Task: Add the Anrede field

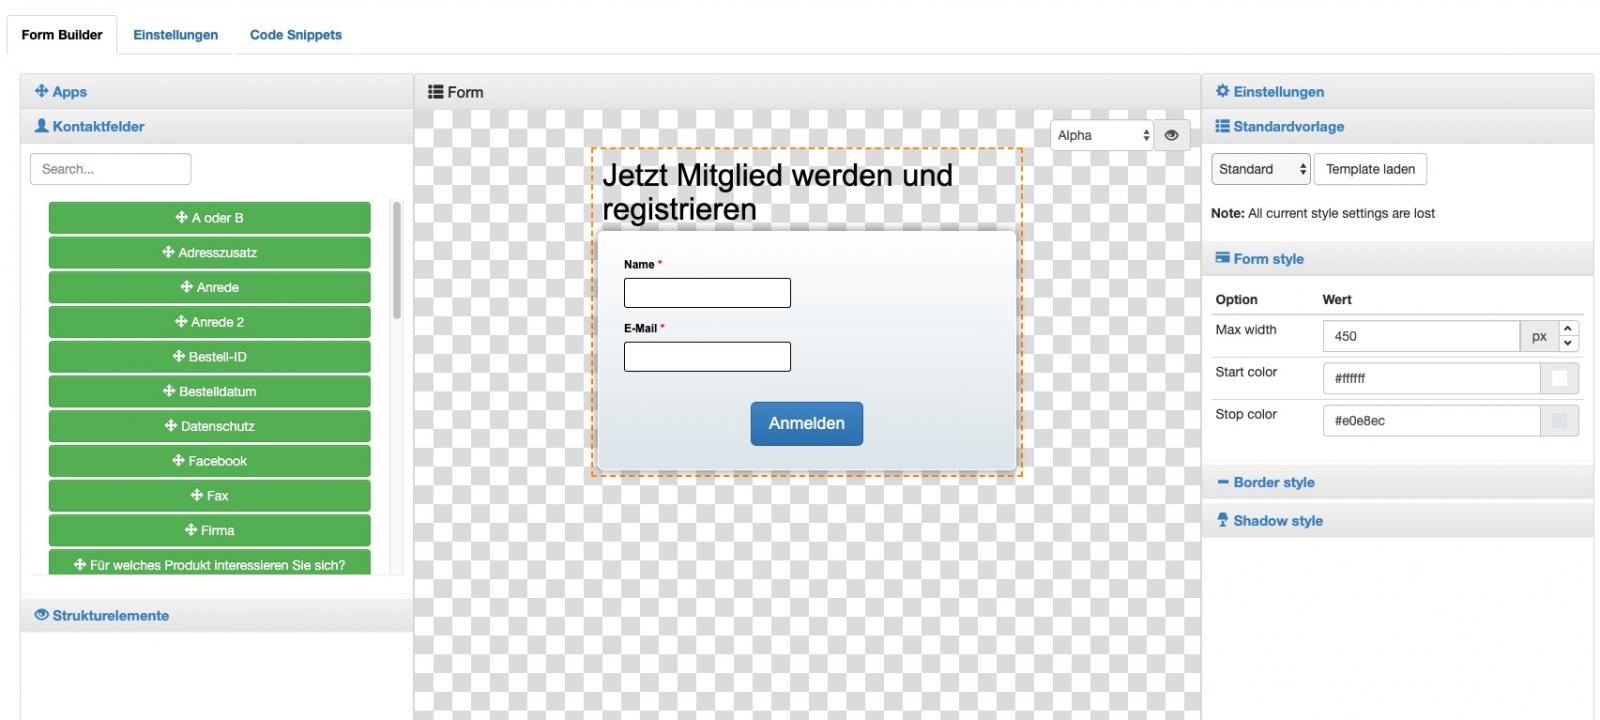Action: [x=209, y=287]
